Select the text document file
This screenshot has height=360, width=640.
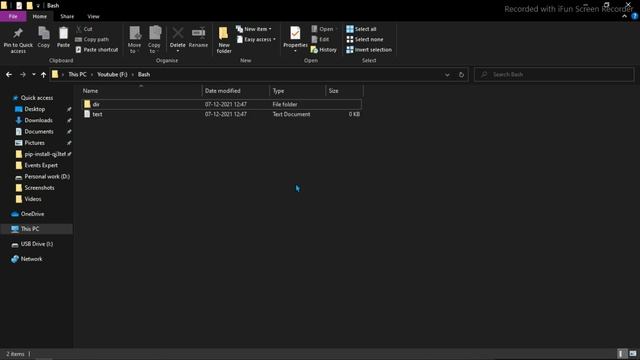point(221,114)
